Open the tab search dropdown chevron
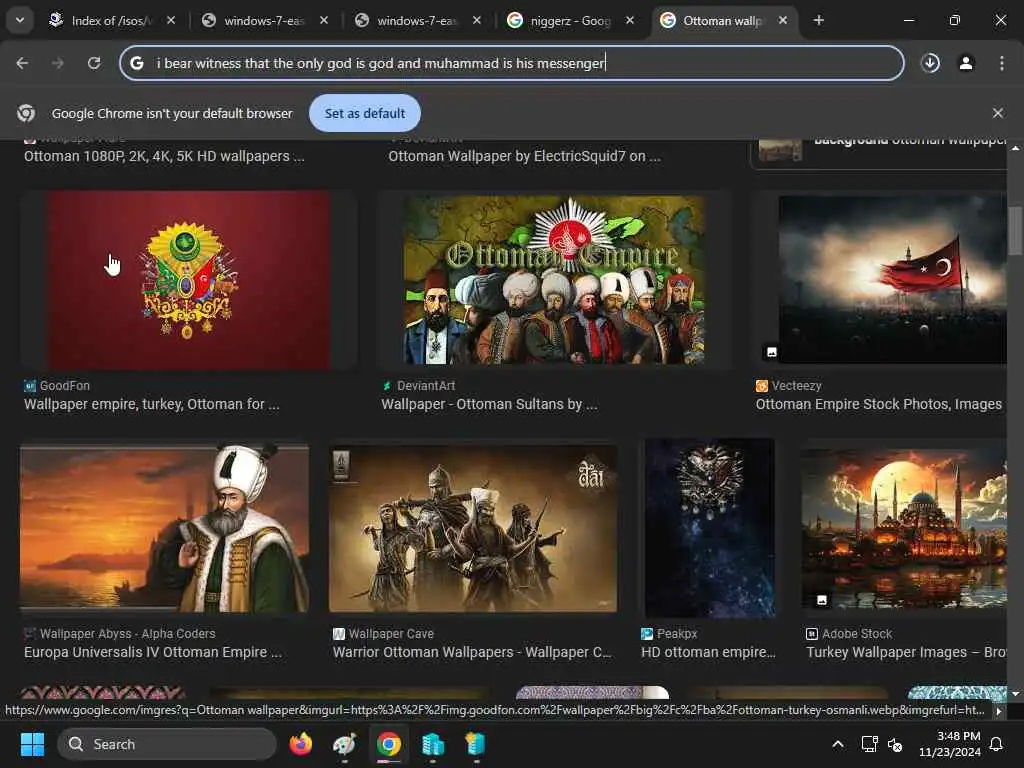Viewport: 1024px width, 768px height. click(20, 20)
